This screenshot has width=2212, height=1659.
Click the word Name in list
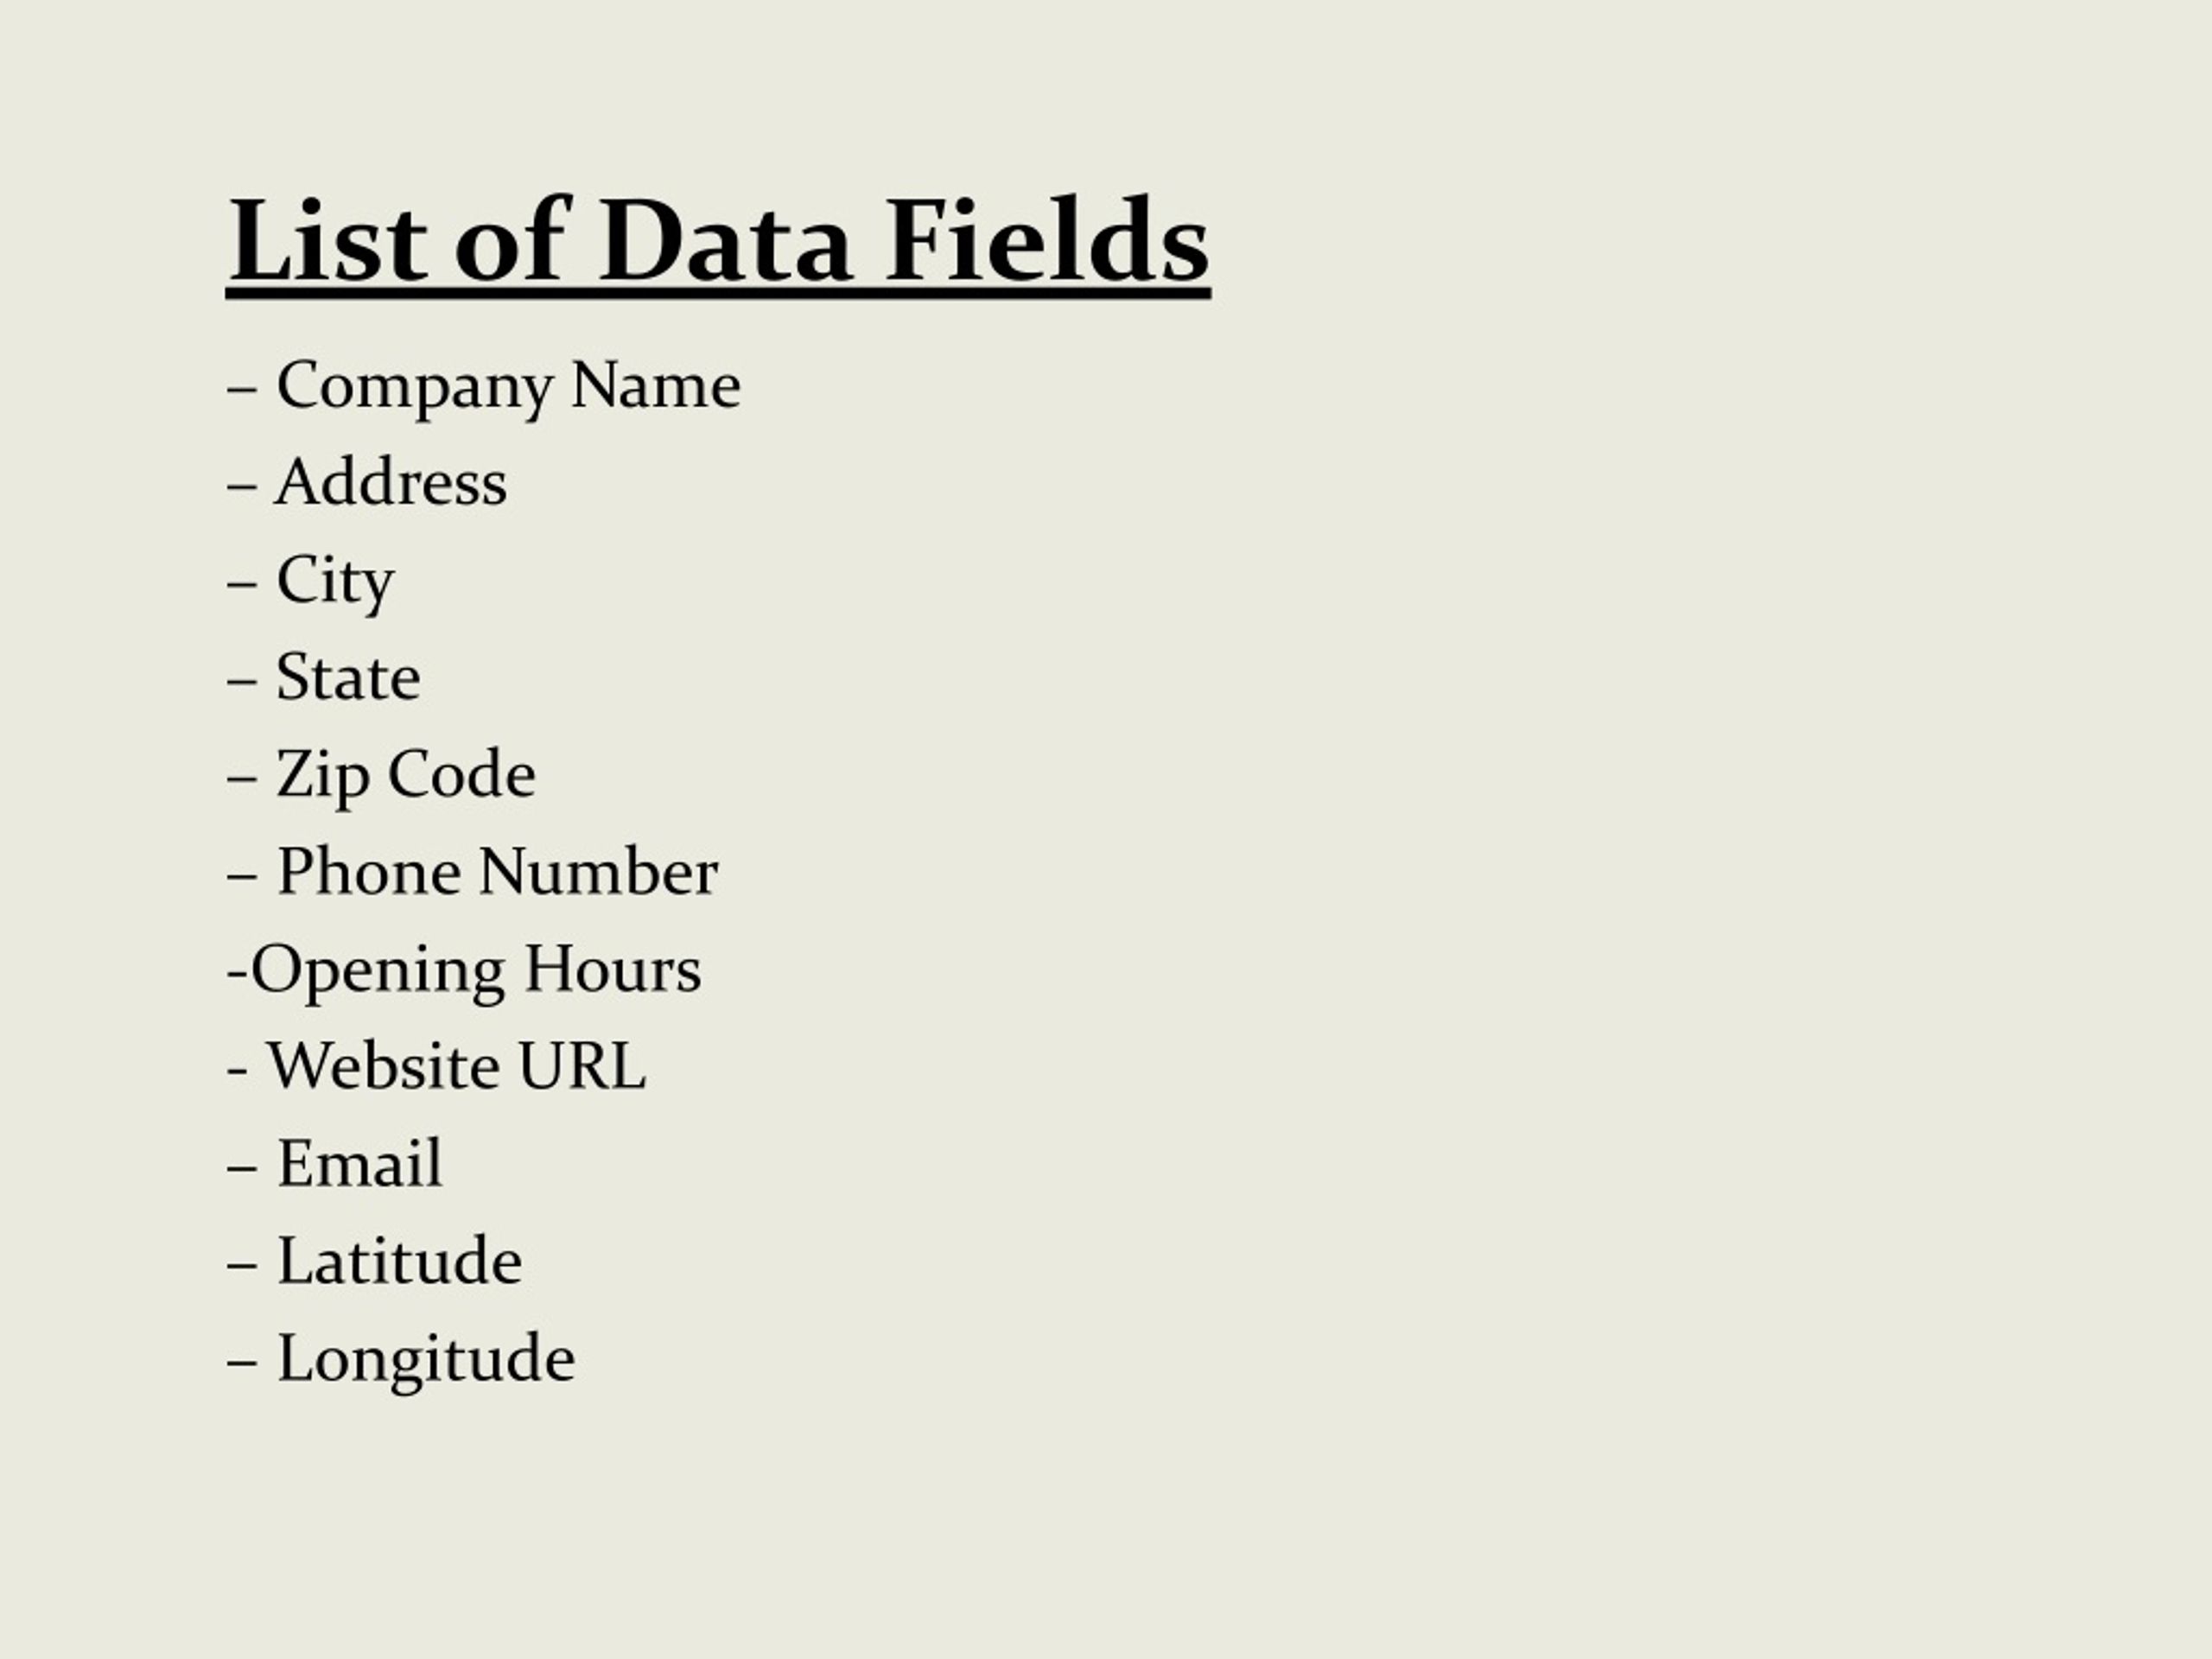(656, 385)
